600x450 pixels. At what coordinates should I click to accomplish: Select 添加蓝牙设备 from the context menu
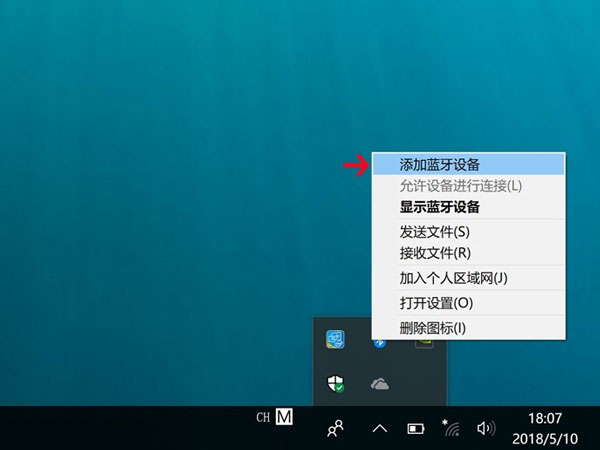point(439,164)
